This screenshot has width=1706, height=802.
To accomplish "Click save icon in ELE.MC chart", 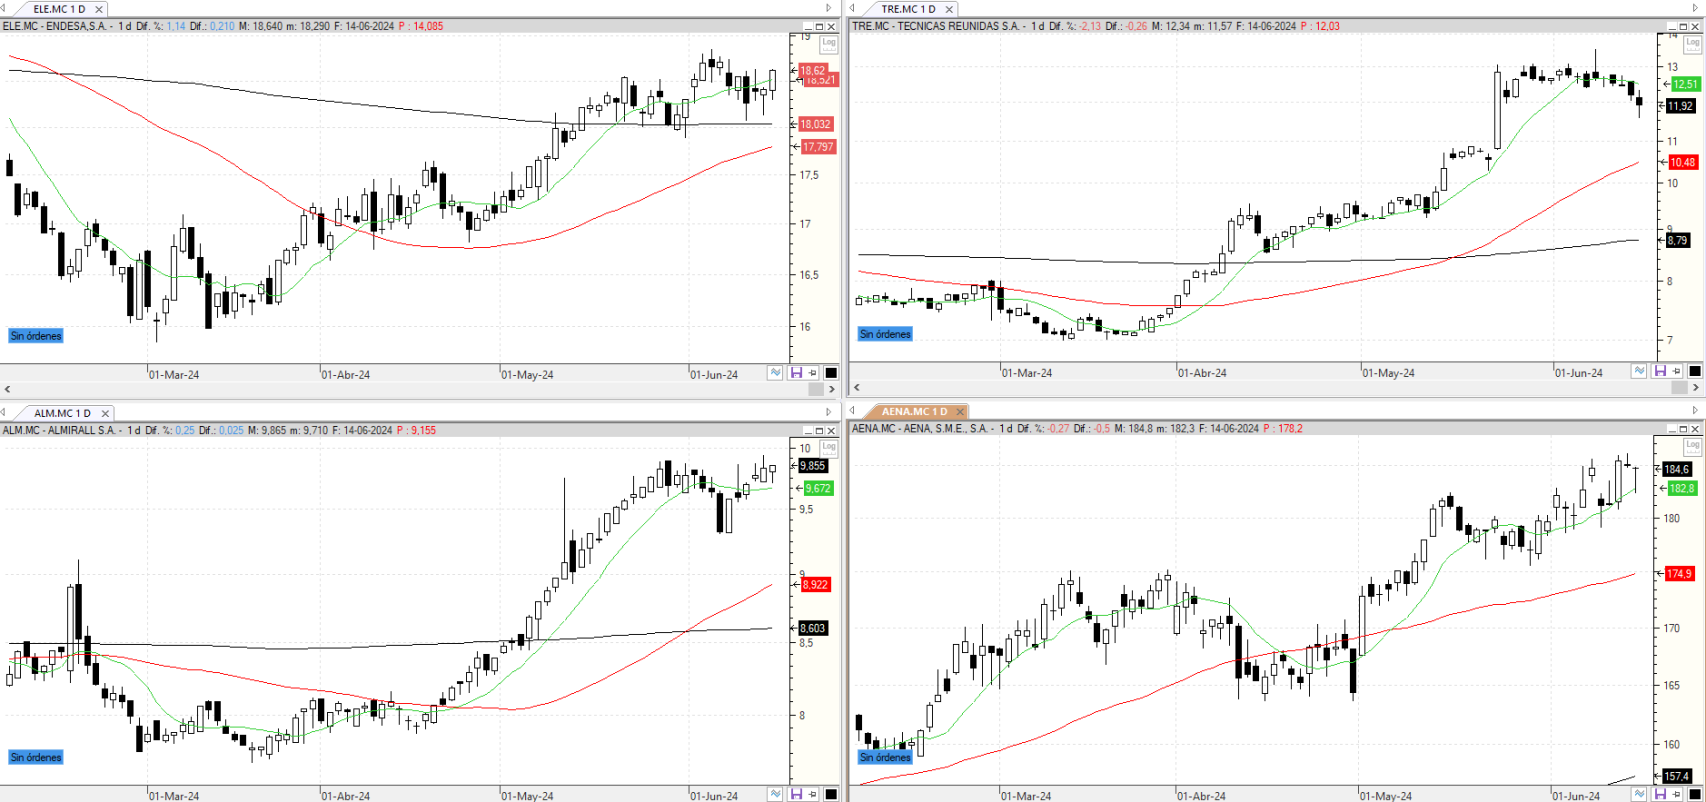I will 796,373.
